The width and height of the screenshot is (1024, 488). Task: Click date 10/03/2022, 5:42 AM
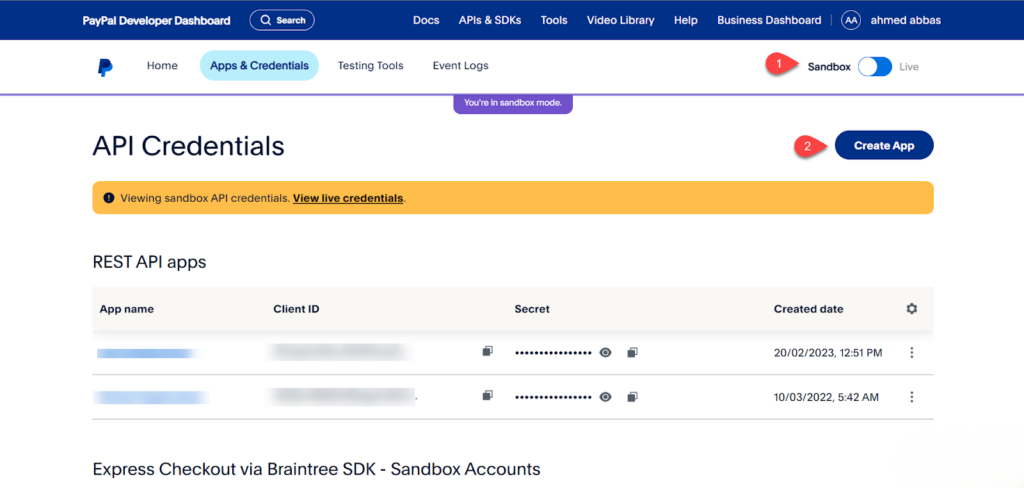tap(827, 397)
